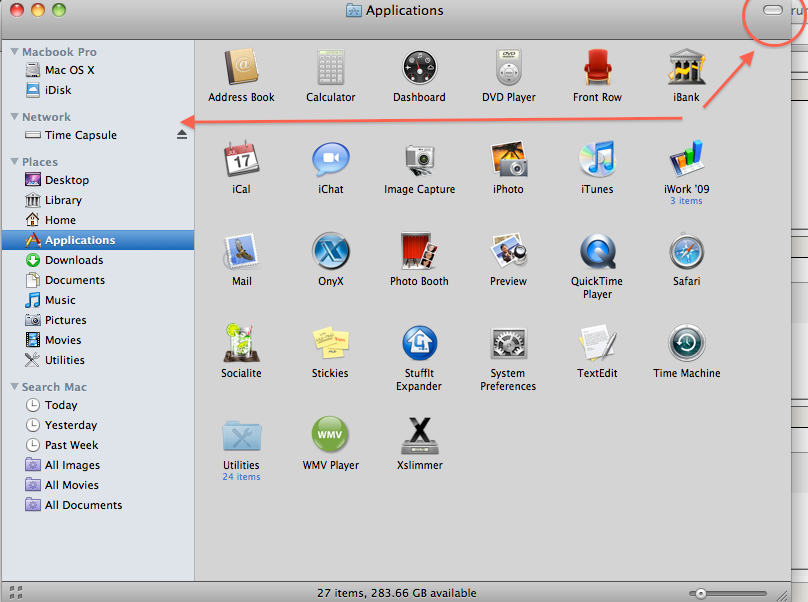This screenshot has height=602, width=808.
Task: Eject the Time Capsule volume
Action: pyautogui.click(x=181, y=135)
